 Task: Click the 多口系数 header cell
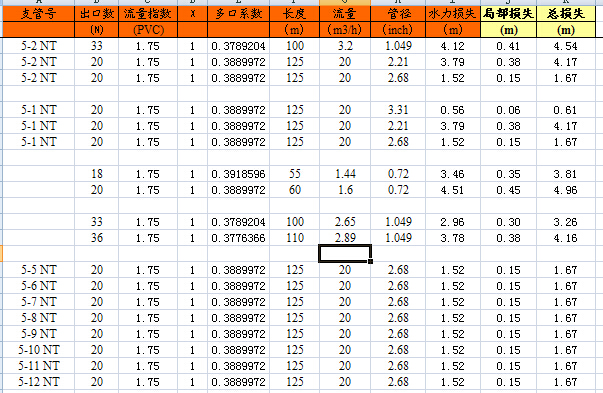238,14
